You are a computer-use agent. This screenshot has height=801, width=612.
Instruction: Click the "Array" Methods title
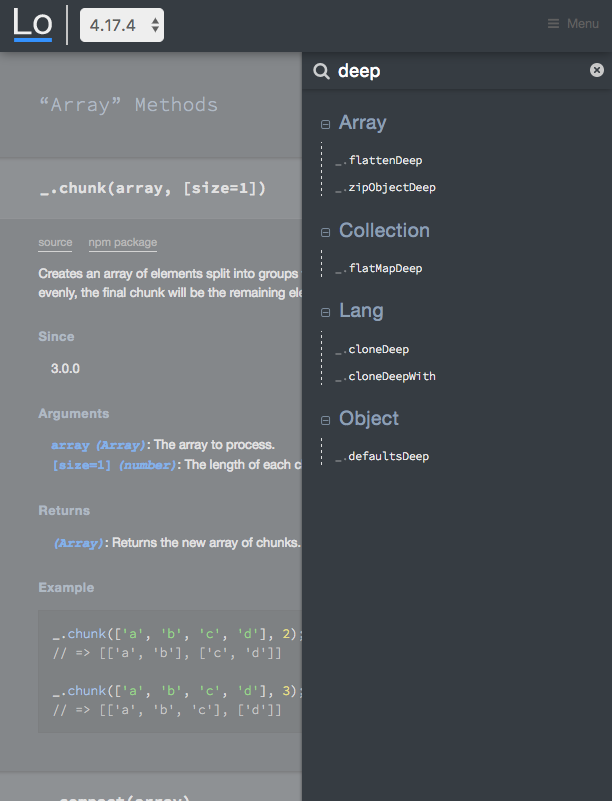[129, 105]
